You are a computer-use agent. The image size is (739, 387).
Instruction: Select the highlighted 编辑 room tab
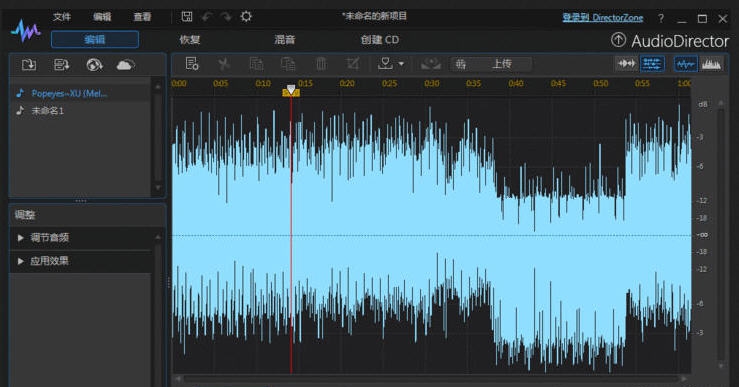click(95, 40)
